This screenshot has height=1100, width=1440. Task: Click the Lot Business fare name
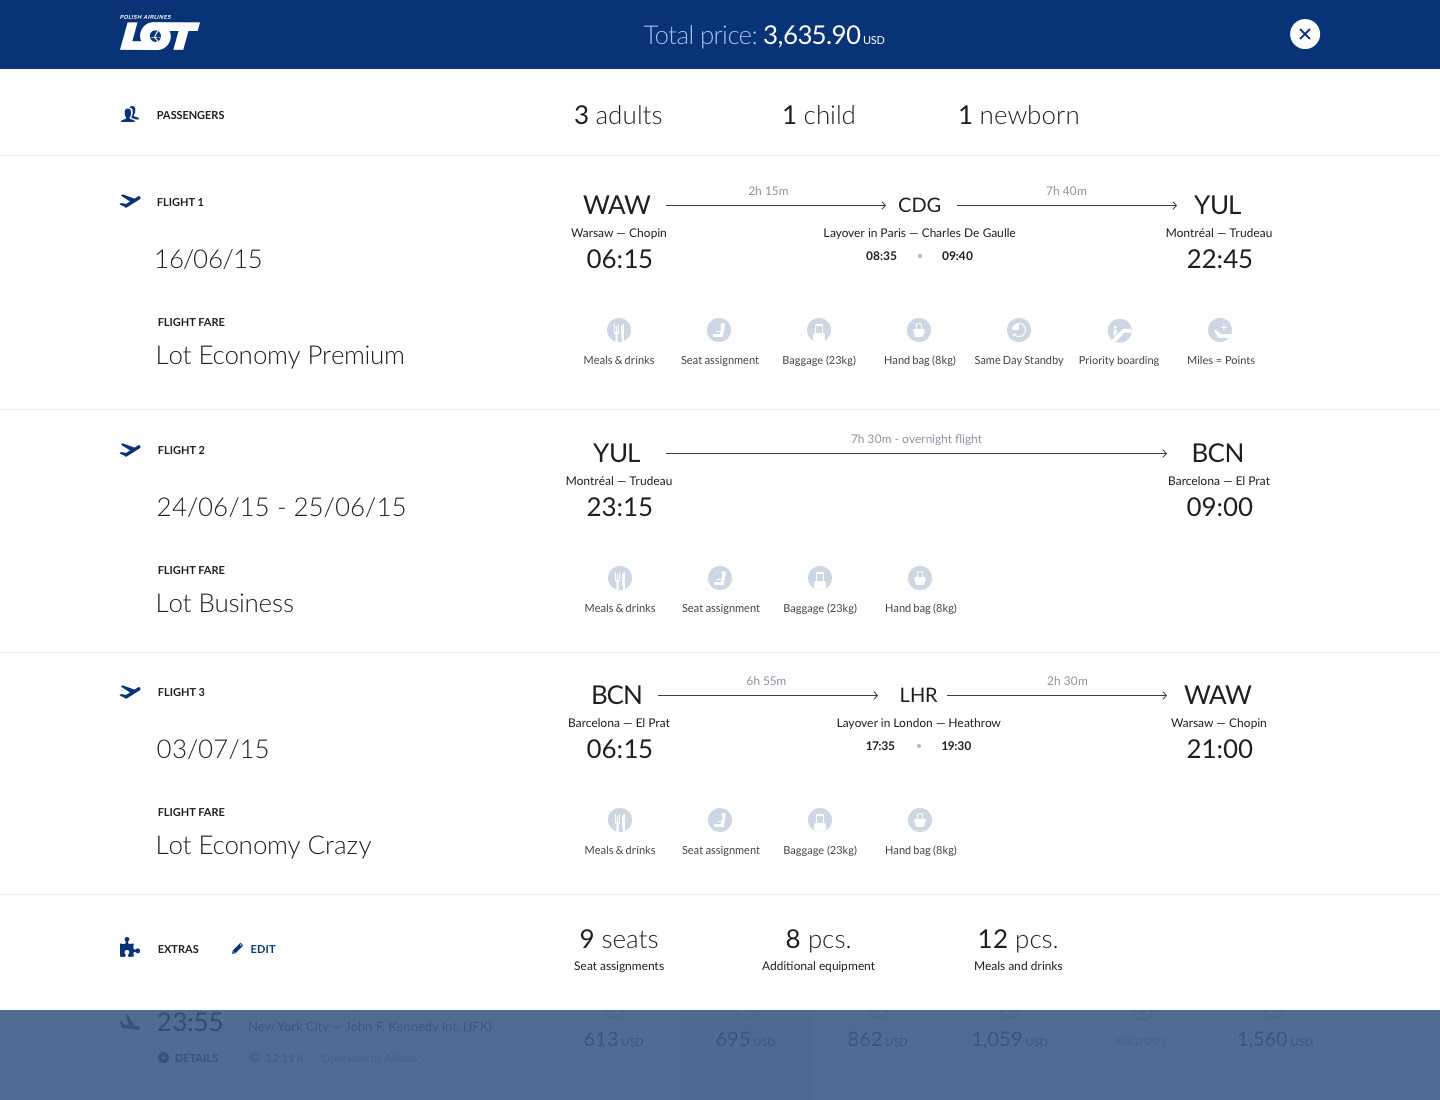[x=225, y=603]
